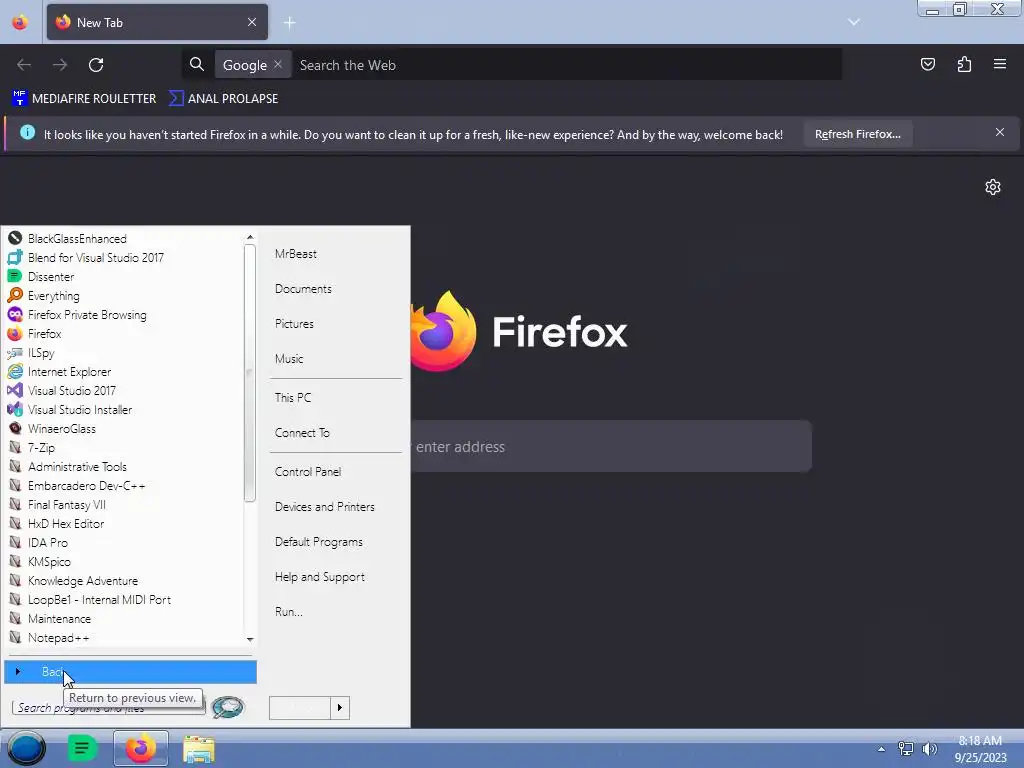Open the list all tabs chevron
The image size is (1024, 768).
coord(854,22)
